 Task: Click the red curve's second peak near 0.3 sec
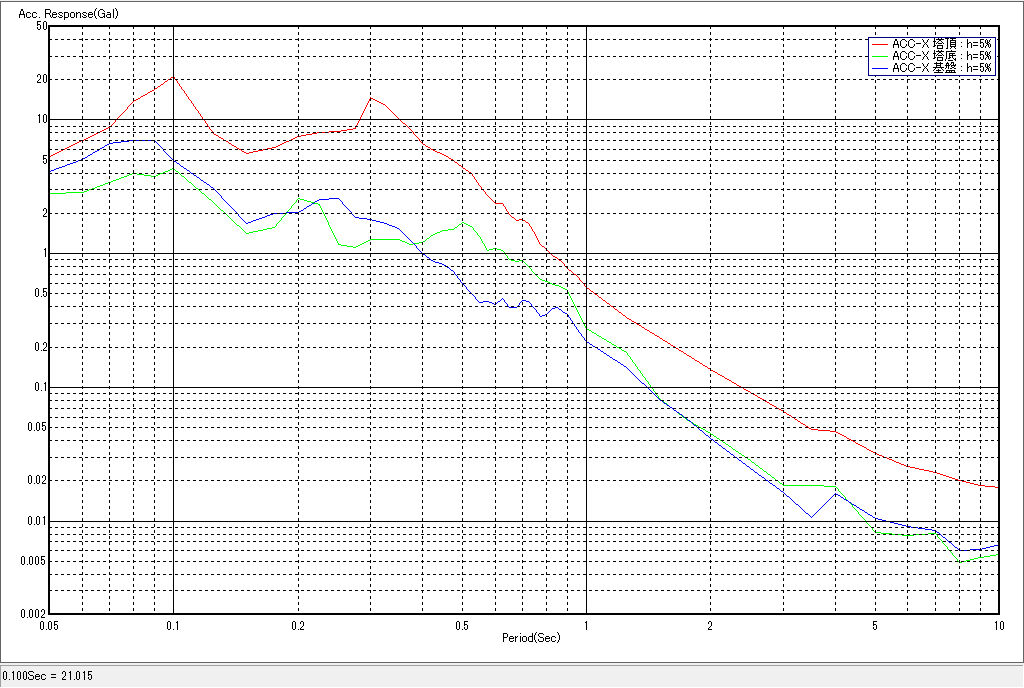(371, 98)
